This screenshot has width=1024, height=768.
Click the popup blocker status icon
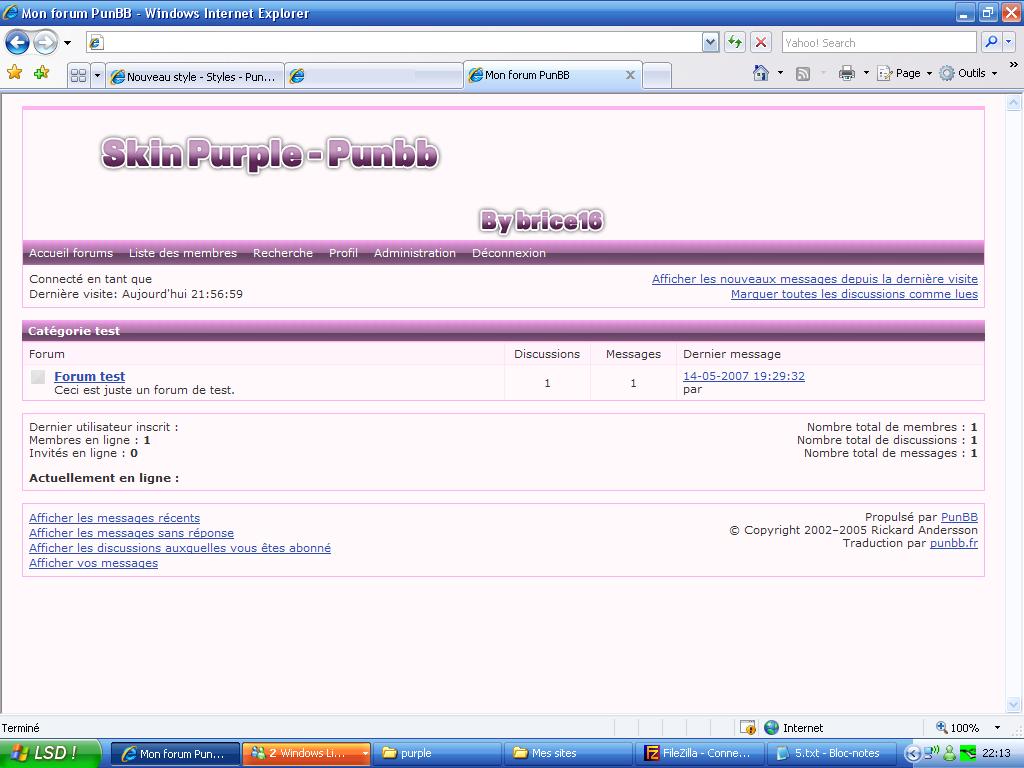pyautogui.click(x=748, y=728)
